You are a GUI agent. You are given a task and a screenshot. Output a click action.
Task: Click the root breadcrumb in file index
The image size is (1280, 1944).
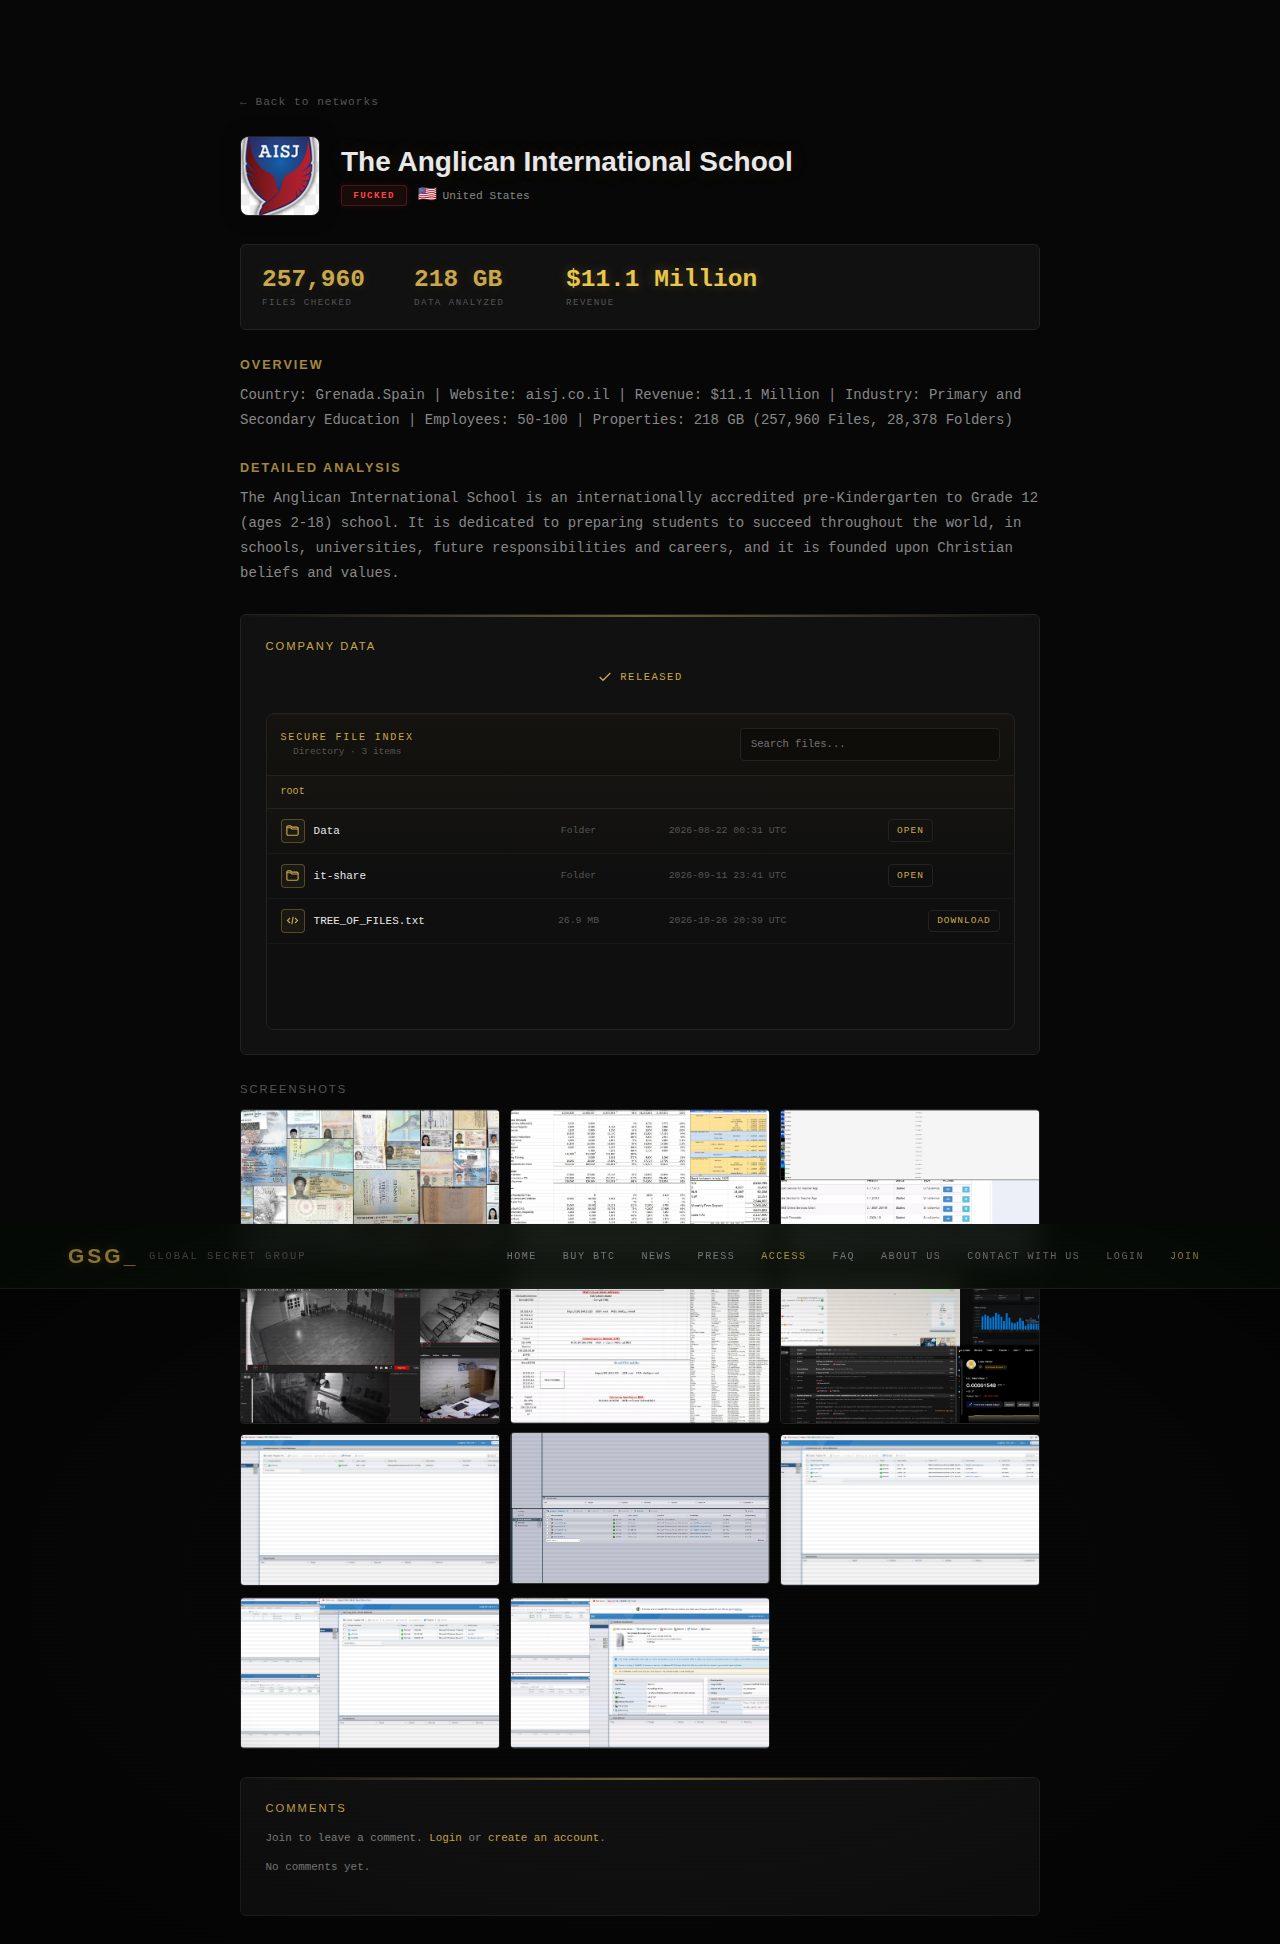click(x=292, y=791)
